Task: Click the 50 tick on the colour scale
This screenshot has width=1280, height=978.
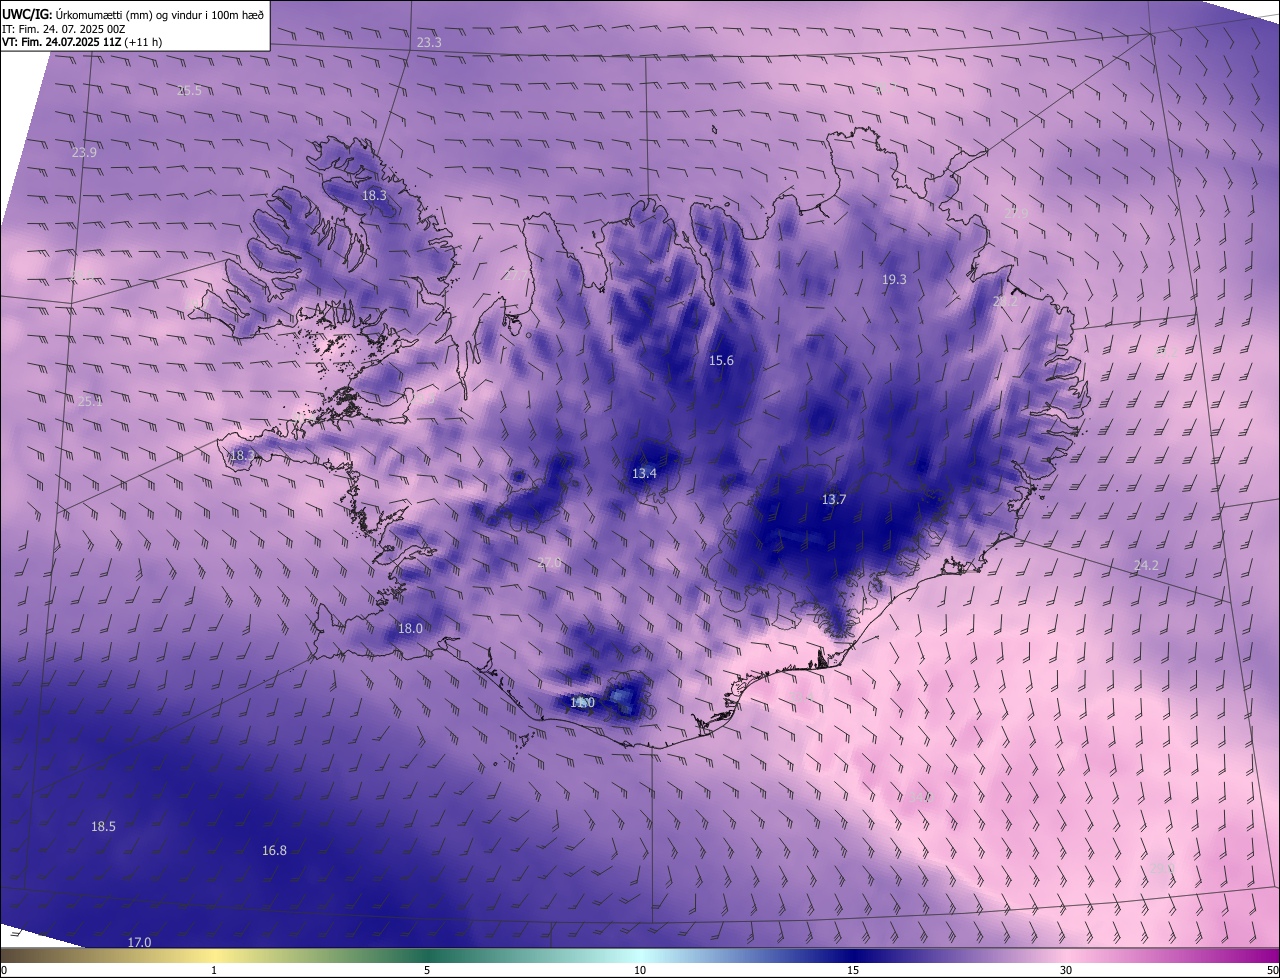Action: point(1272,971)
